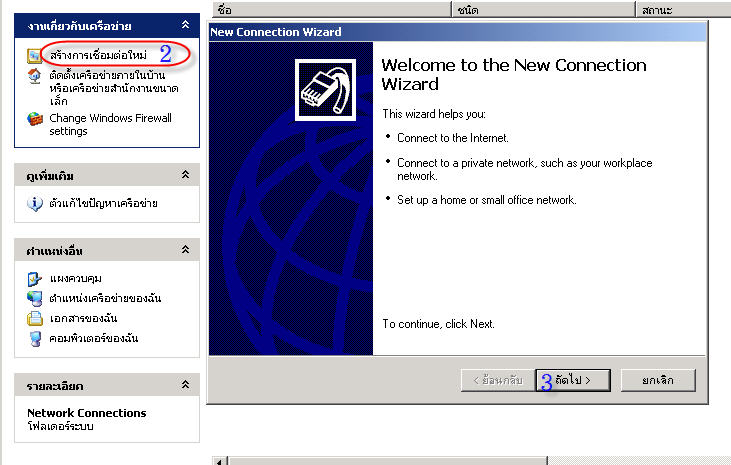Click the 'To continue, click Next.' text
731x465 pixels.
pos(438,324)
